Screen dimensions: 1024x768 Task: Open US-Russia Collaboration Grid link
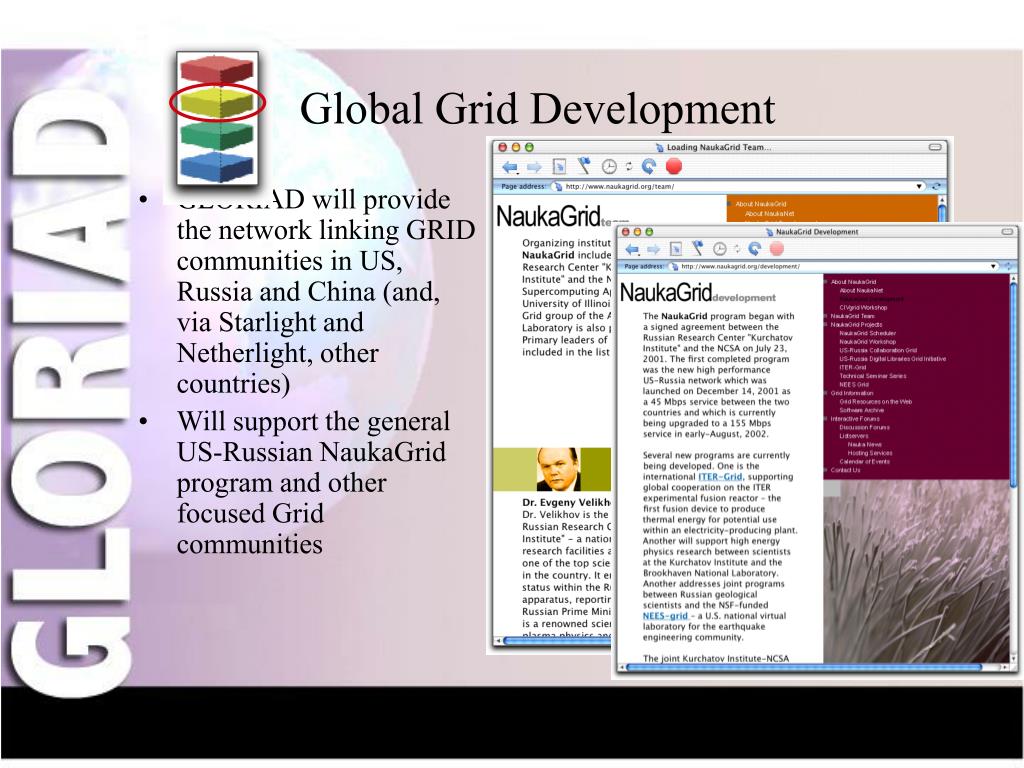tap(878, 350)
